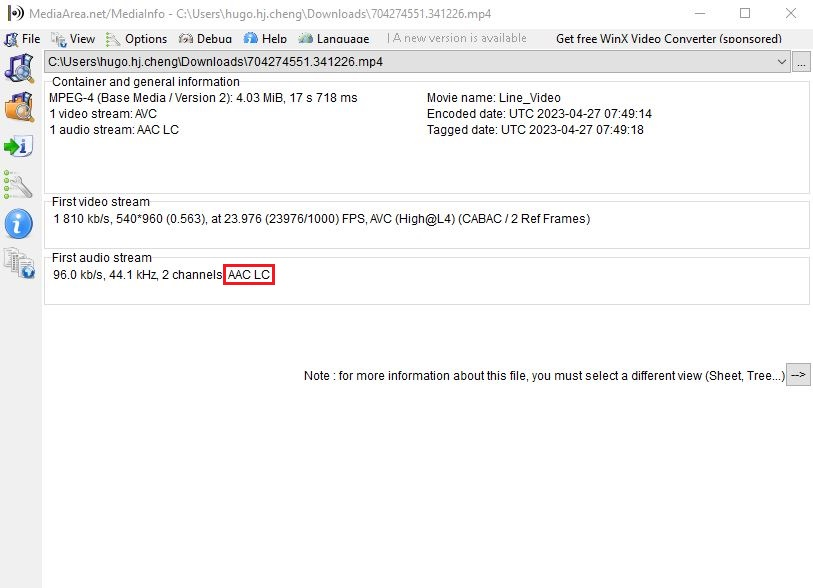This screenshot has width=813, height=588.
Task: Open the Language menu
Action: (x=334, y=39)
